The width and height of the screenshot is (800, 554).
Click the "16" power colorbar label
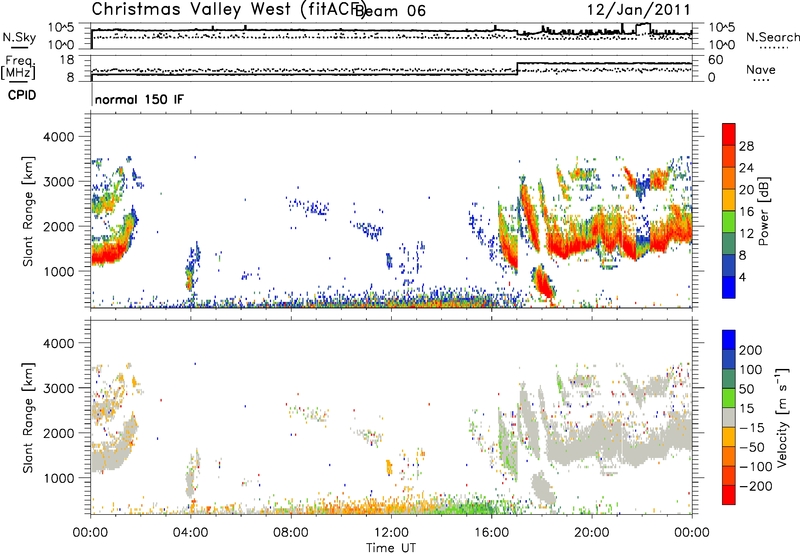click(746, 212)
